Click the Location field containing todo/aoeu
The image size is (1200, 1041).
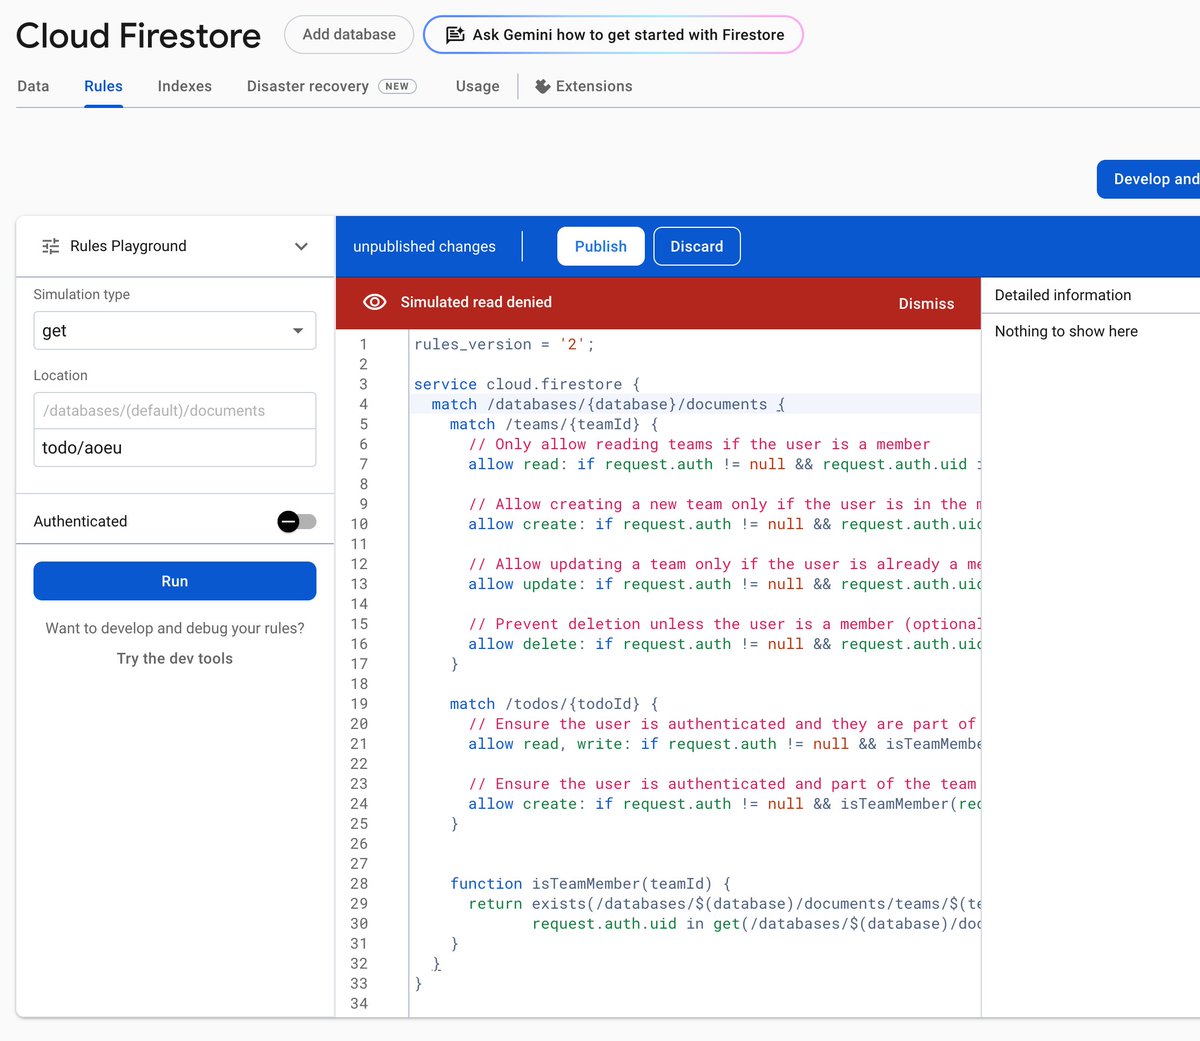(x=175, y=450)
